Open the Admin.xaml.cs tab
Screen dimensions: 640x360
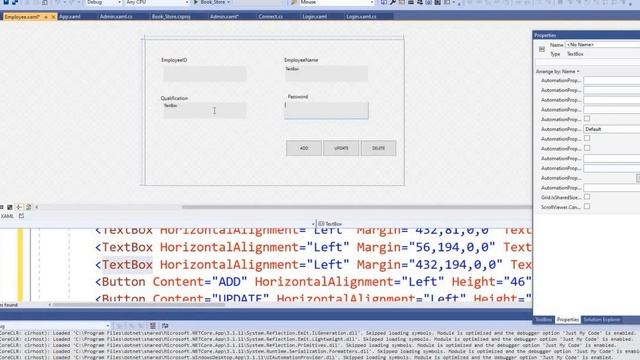point(116,17)
